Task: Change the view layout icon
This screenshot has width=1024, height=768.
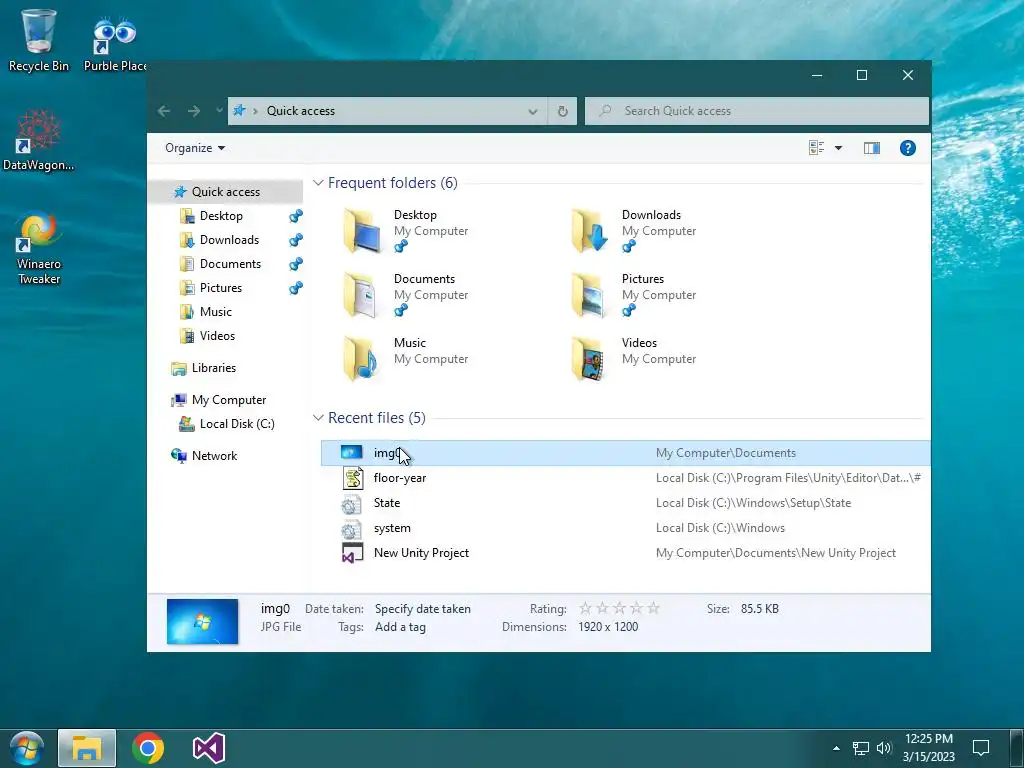Action: pyautogui.click(x=816, y=148)
